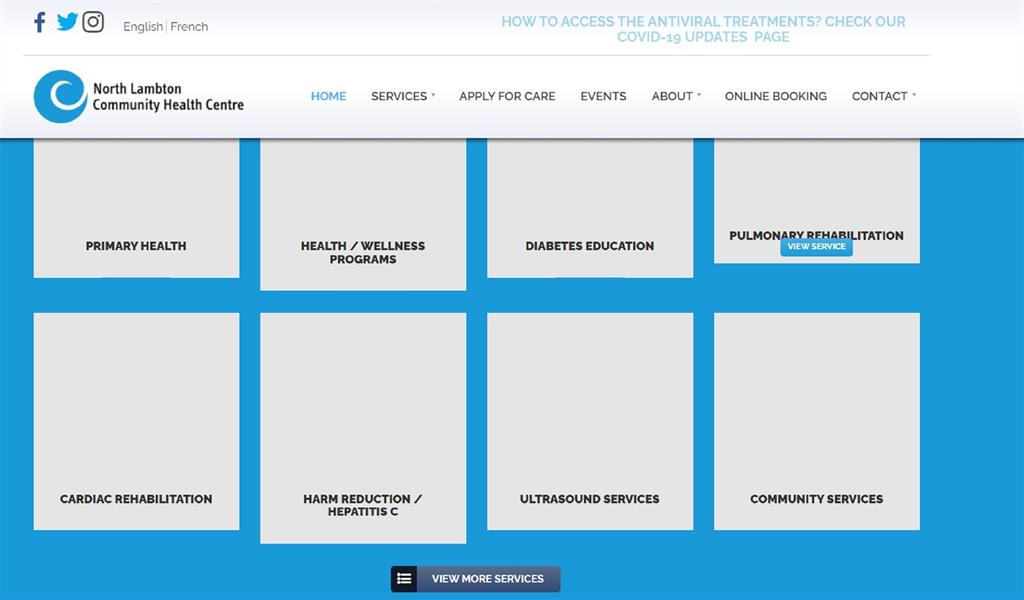Viewport: 1024px width, 600px height.
Task: Open the Health / Wellness Programs card
Action: tap(363, 214)
